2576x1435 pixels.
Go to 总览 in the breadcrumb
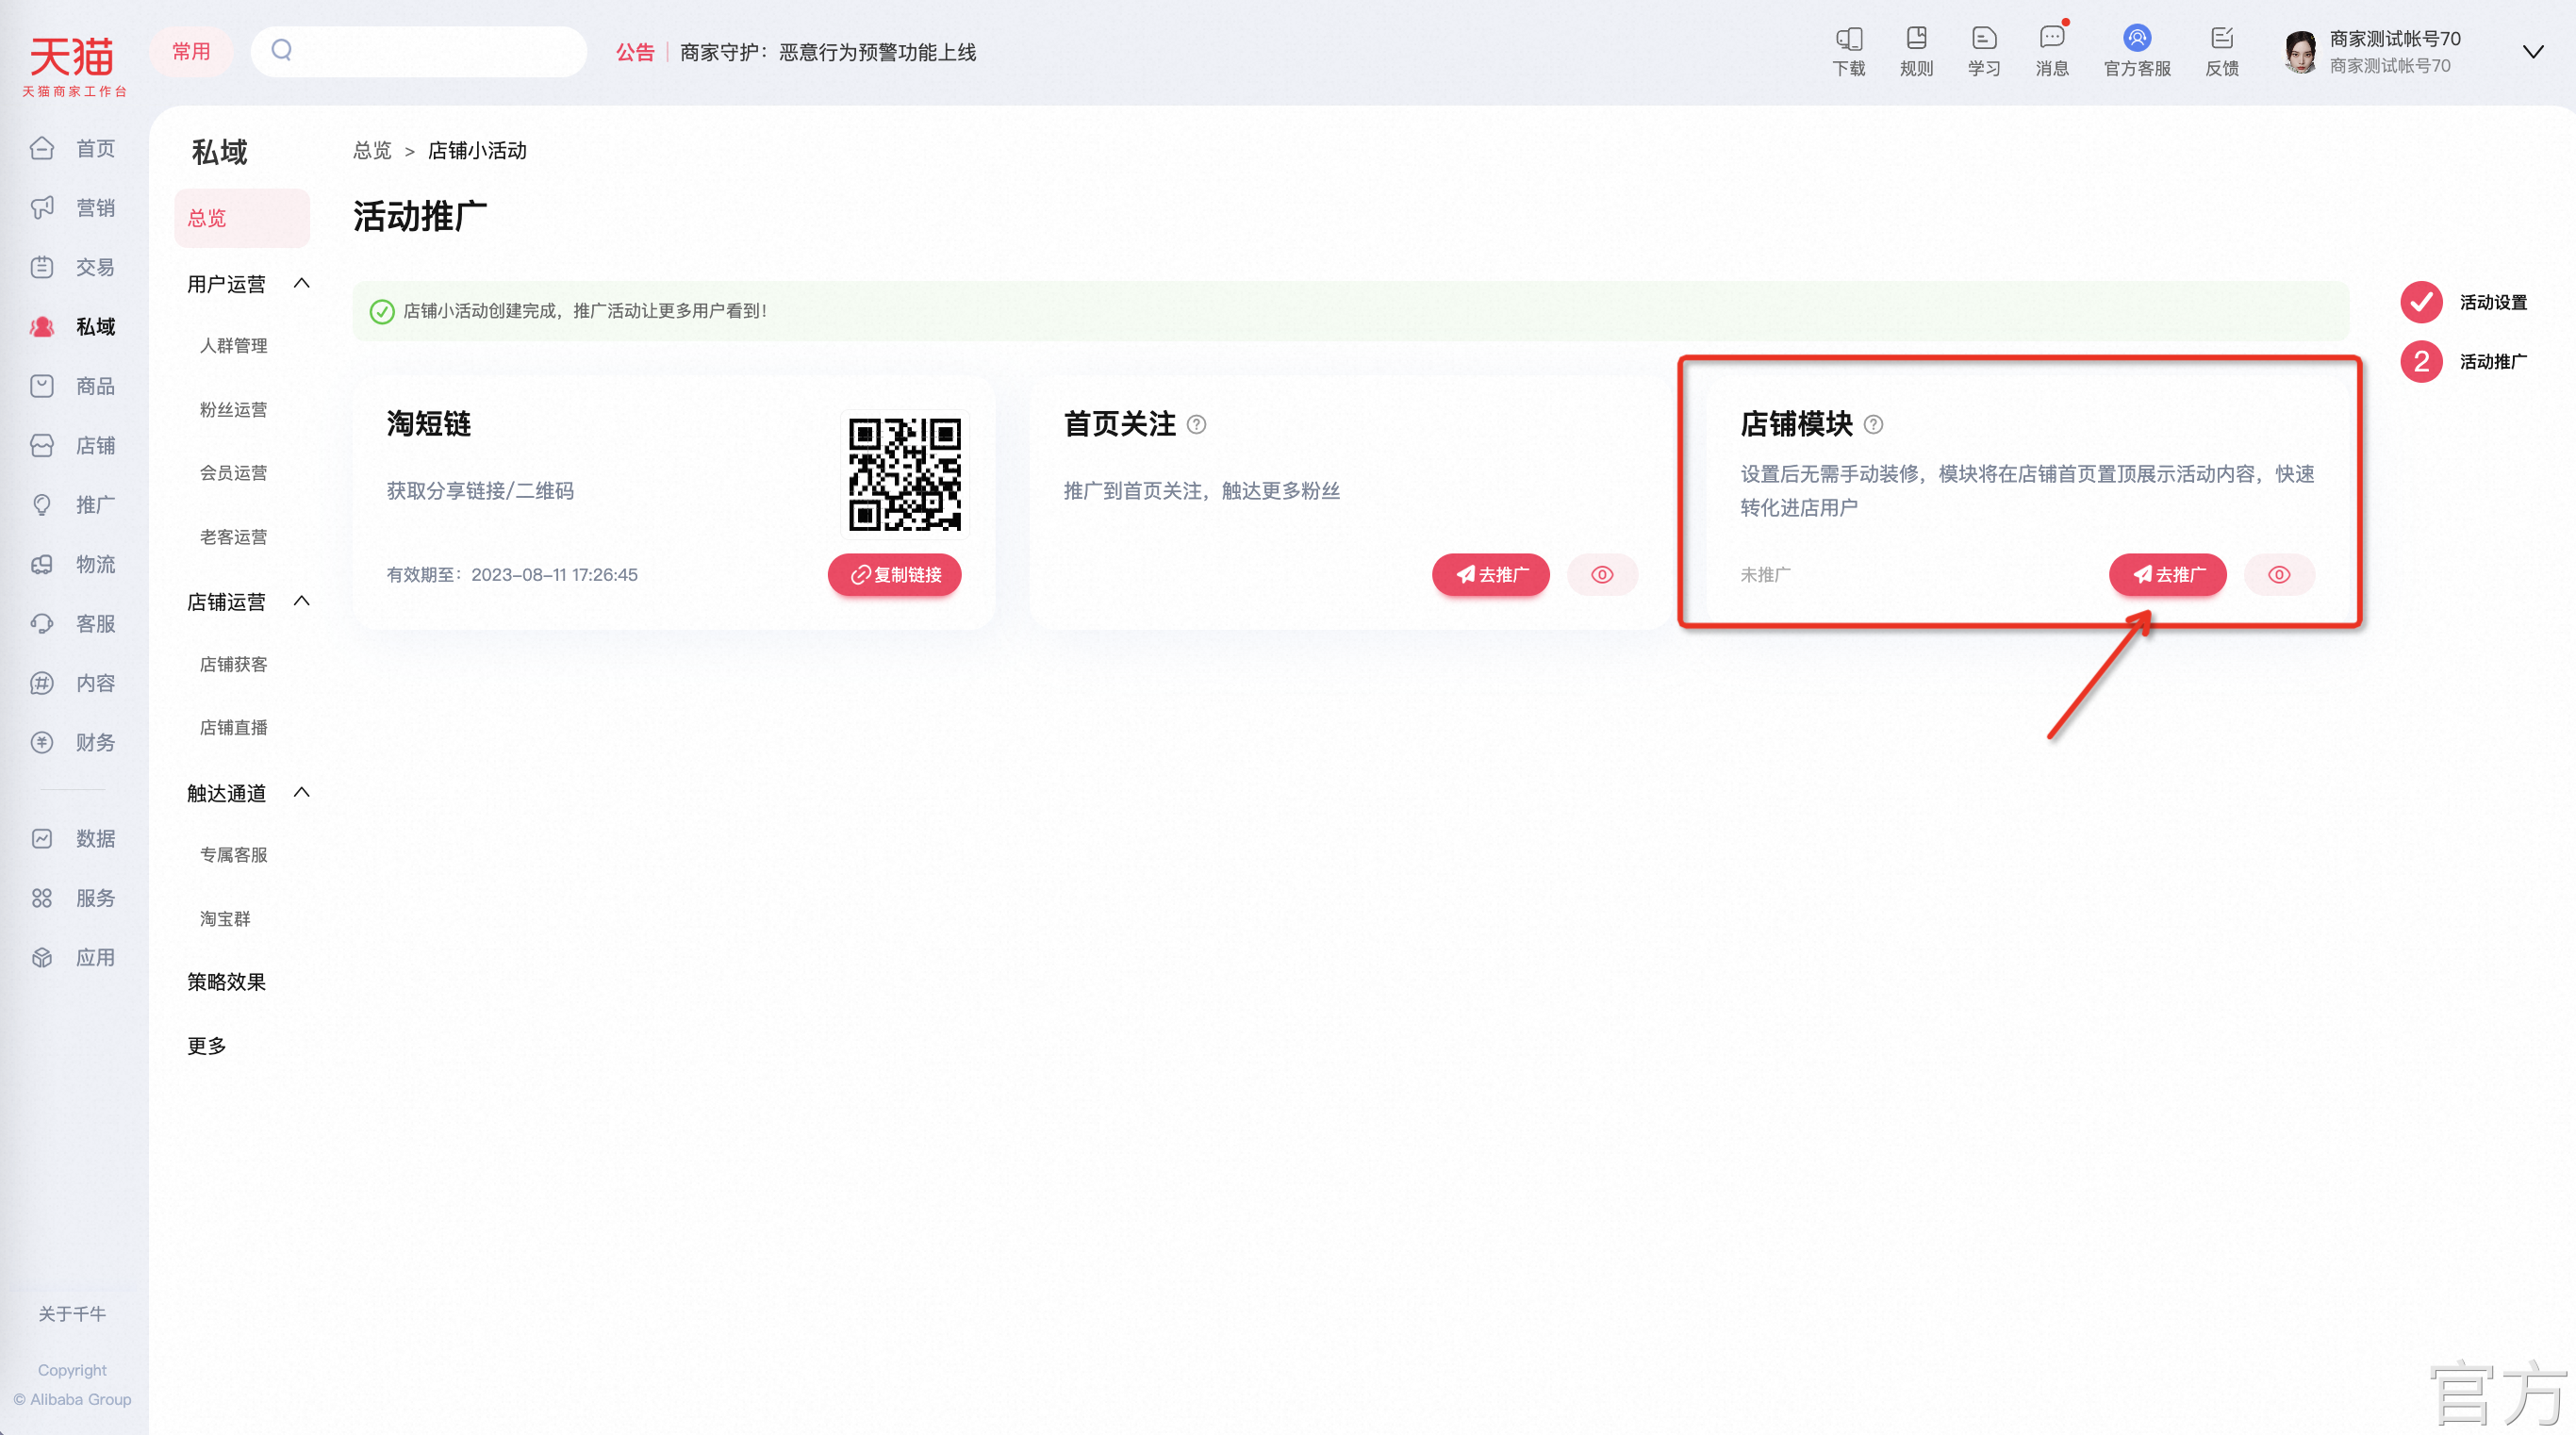pos(372,150)
